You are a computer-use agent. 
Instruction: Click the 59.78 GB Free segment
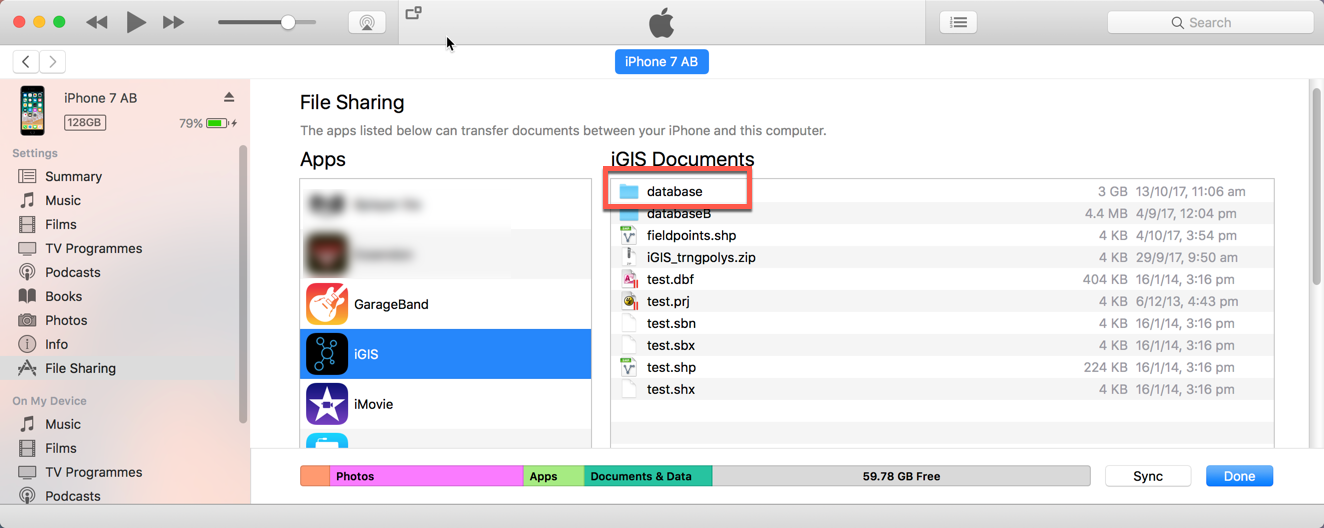pyautogui.click(x=901, y=476)
